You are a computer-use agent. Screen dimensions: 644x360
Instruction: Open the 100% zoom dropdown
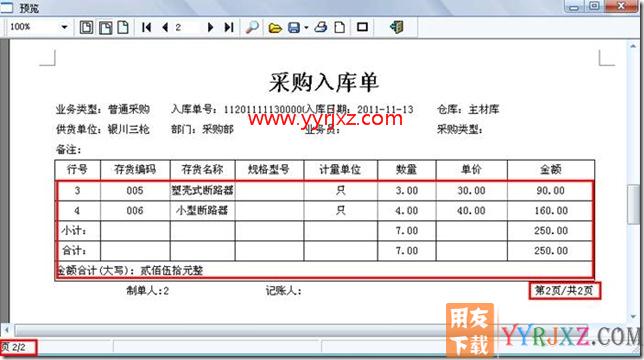click(x=64, y=27)
